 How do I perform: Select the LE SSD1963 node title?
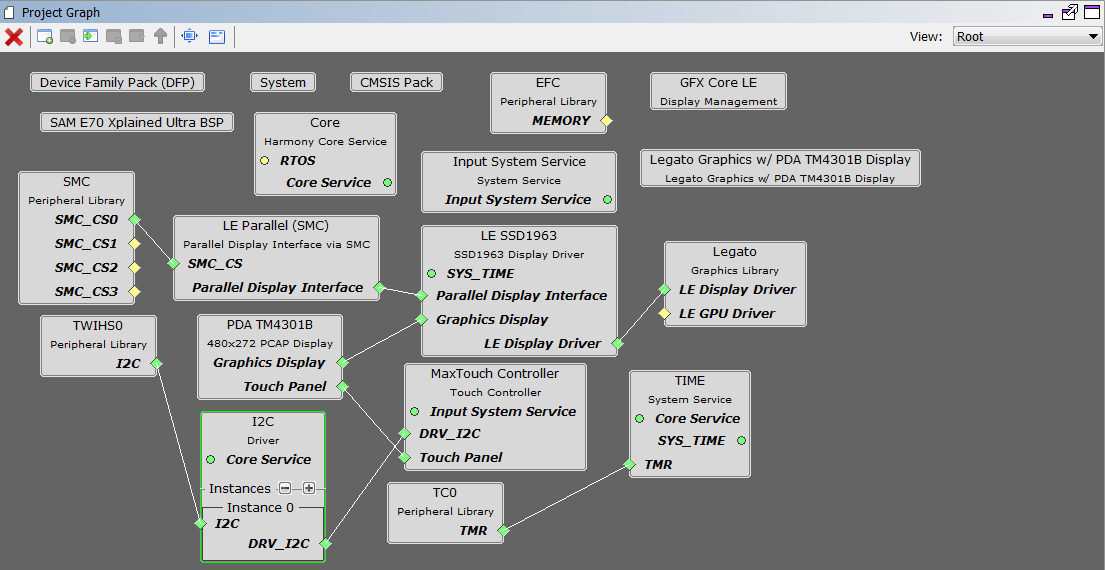click(x=519, y=235)
